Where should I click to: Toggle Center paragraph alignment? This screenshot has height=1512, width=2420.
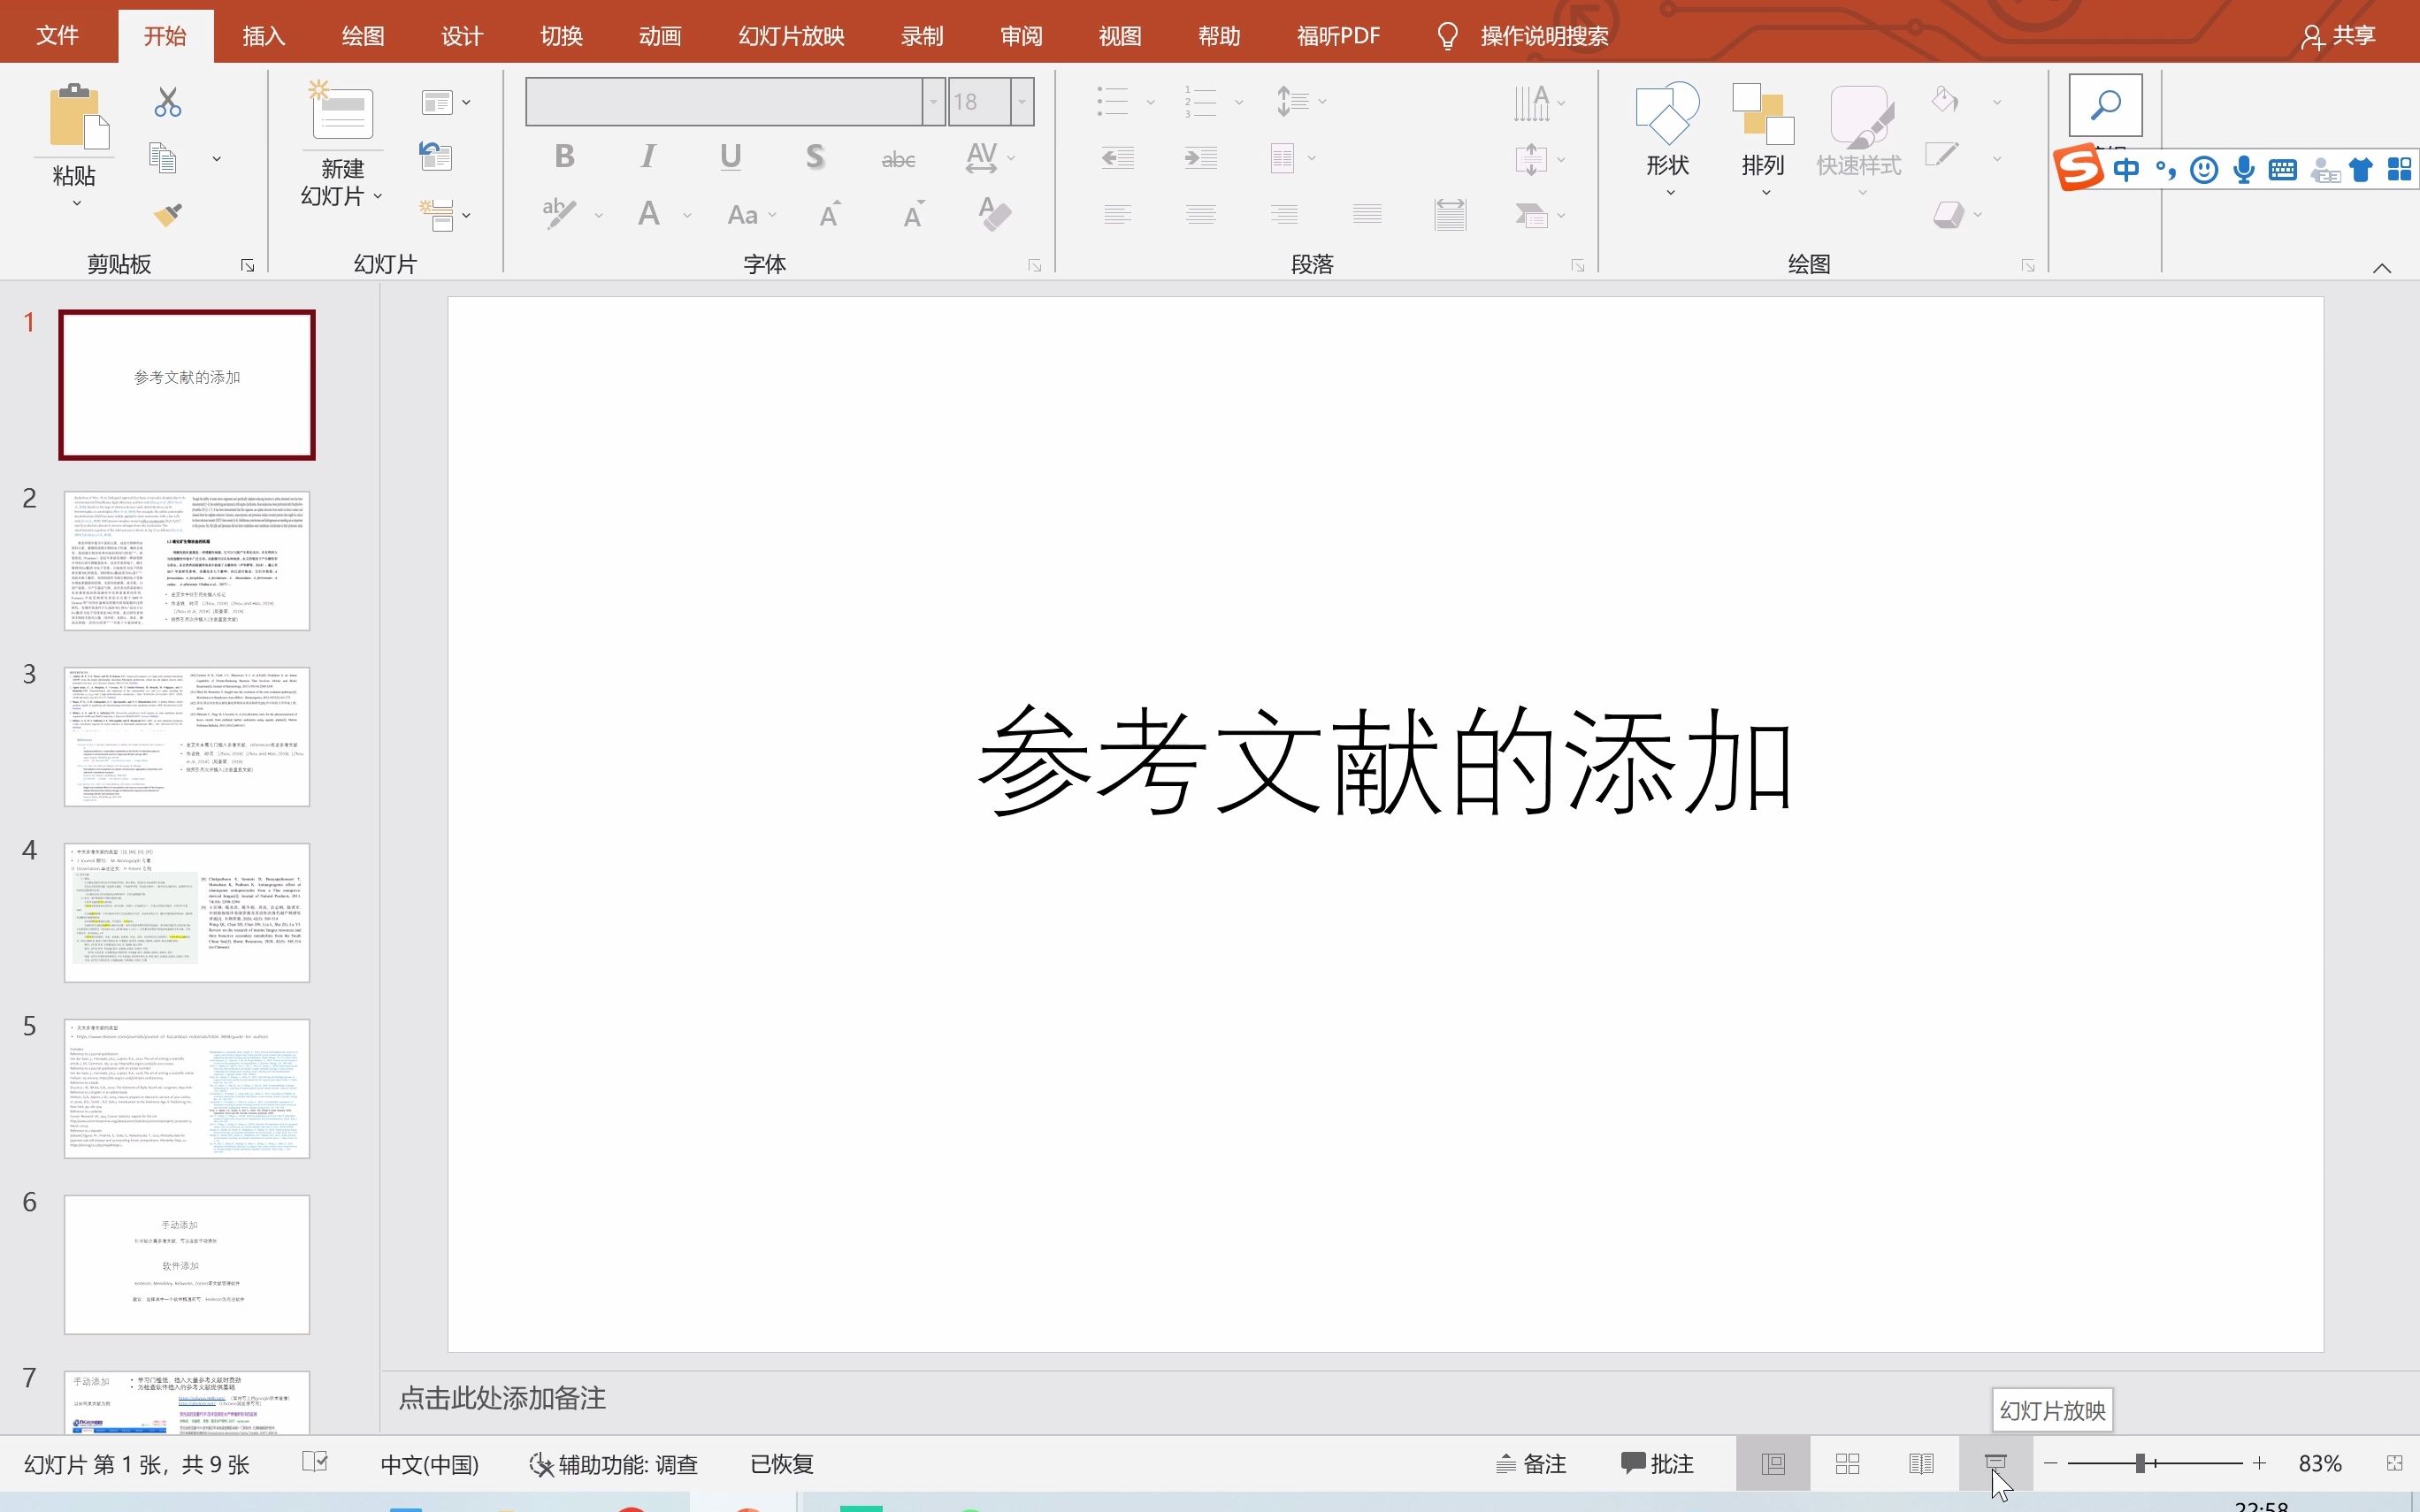pyautogui.click(x=1200, y=214)
